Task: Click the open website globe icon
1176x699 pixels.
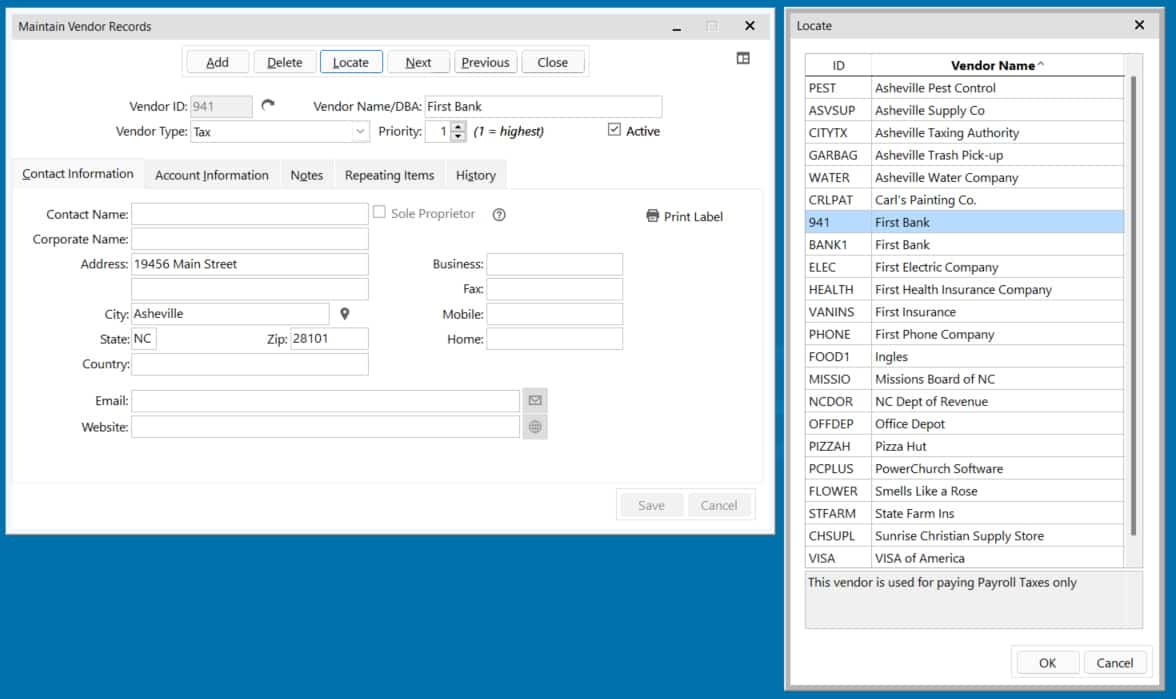Action: (x=535, y=427)
